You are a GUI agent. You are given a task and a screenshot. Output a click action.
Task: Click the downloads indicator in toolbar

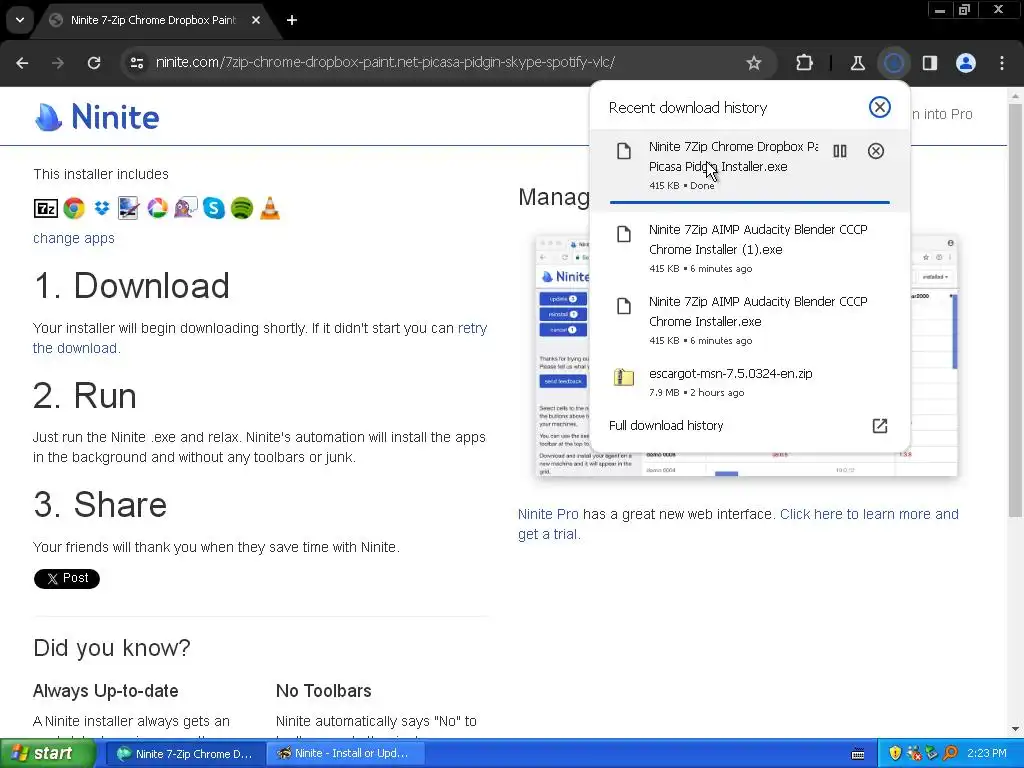[893, 63]
